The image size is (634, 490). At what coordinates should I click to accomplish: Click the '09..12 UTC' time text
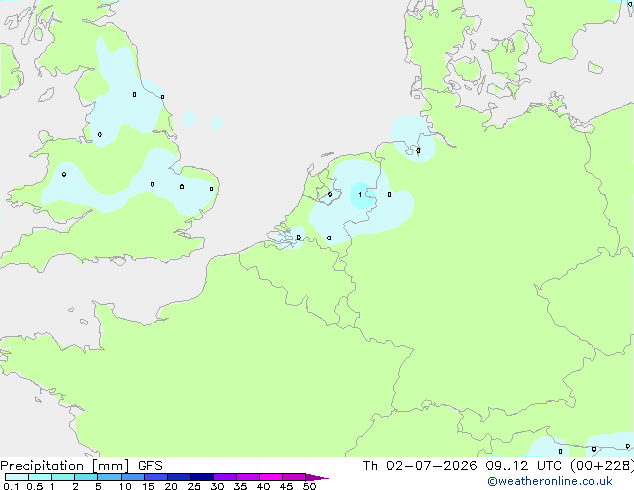coord(524,466)
